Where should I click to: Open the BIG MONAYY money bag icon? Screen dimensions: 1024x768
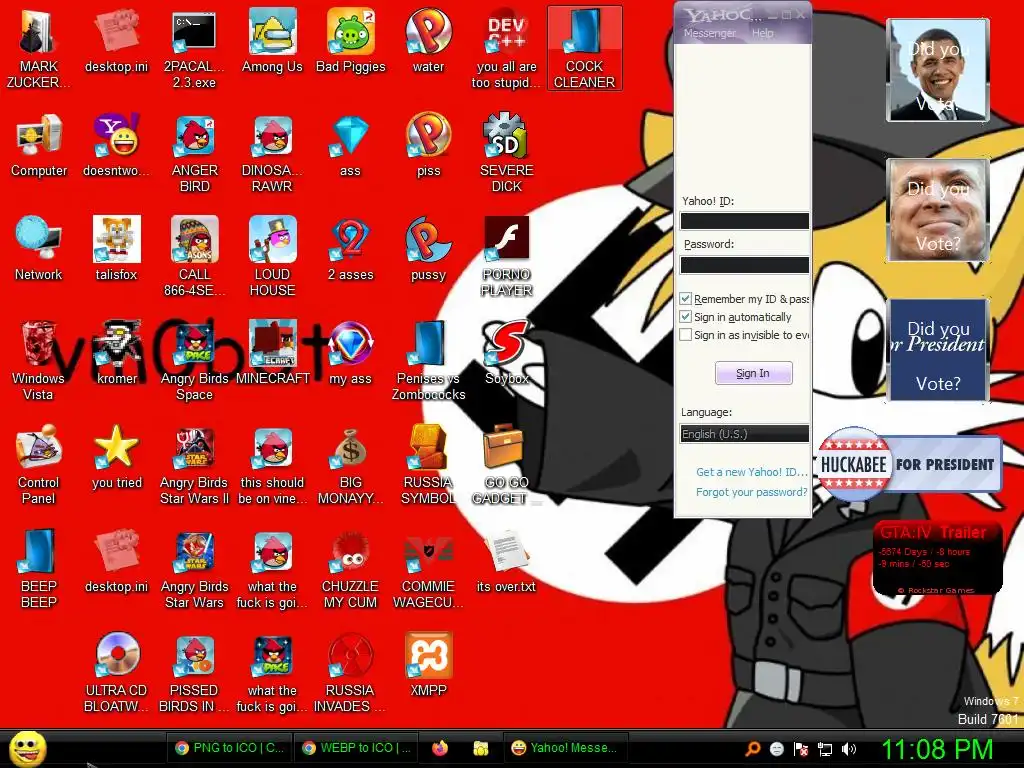[350, 465]
